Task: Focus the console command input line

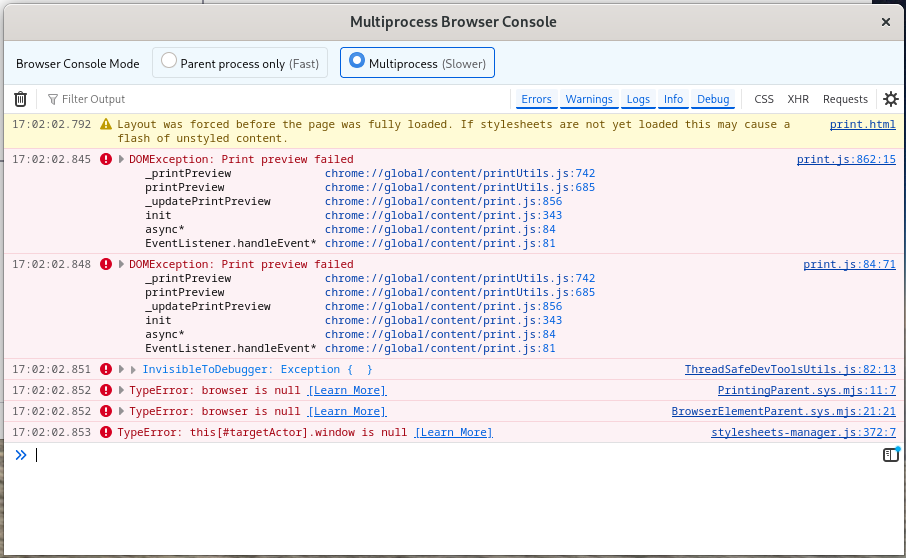Action: tap(456, 455)
